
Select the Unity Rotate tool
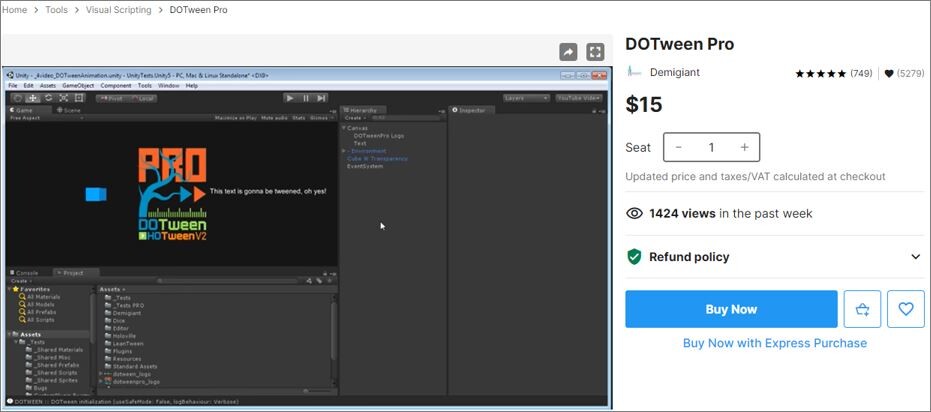(49, 98)
